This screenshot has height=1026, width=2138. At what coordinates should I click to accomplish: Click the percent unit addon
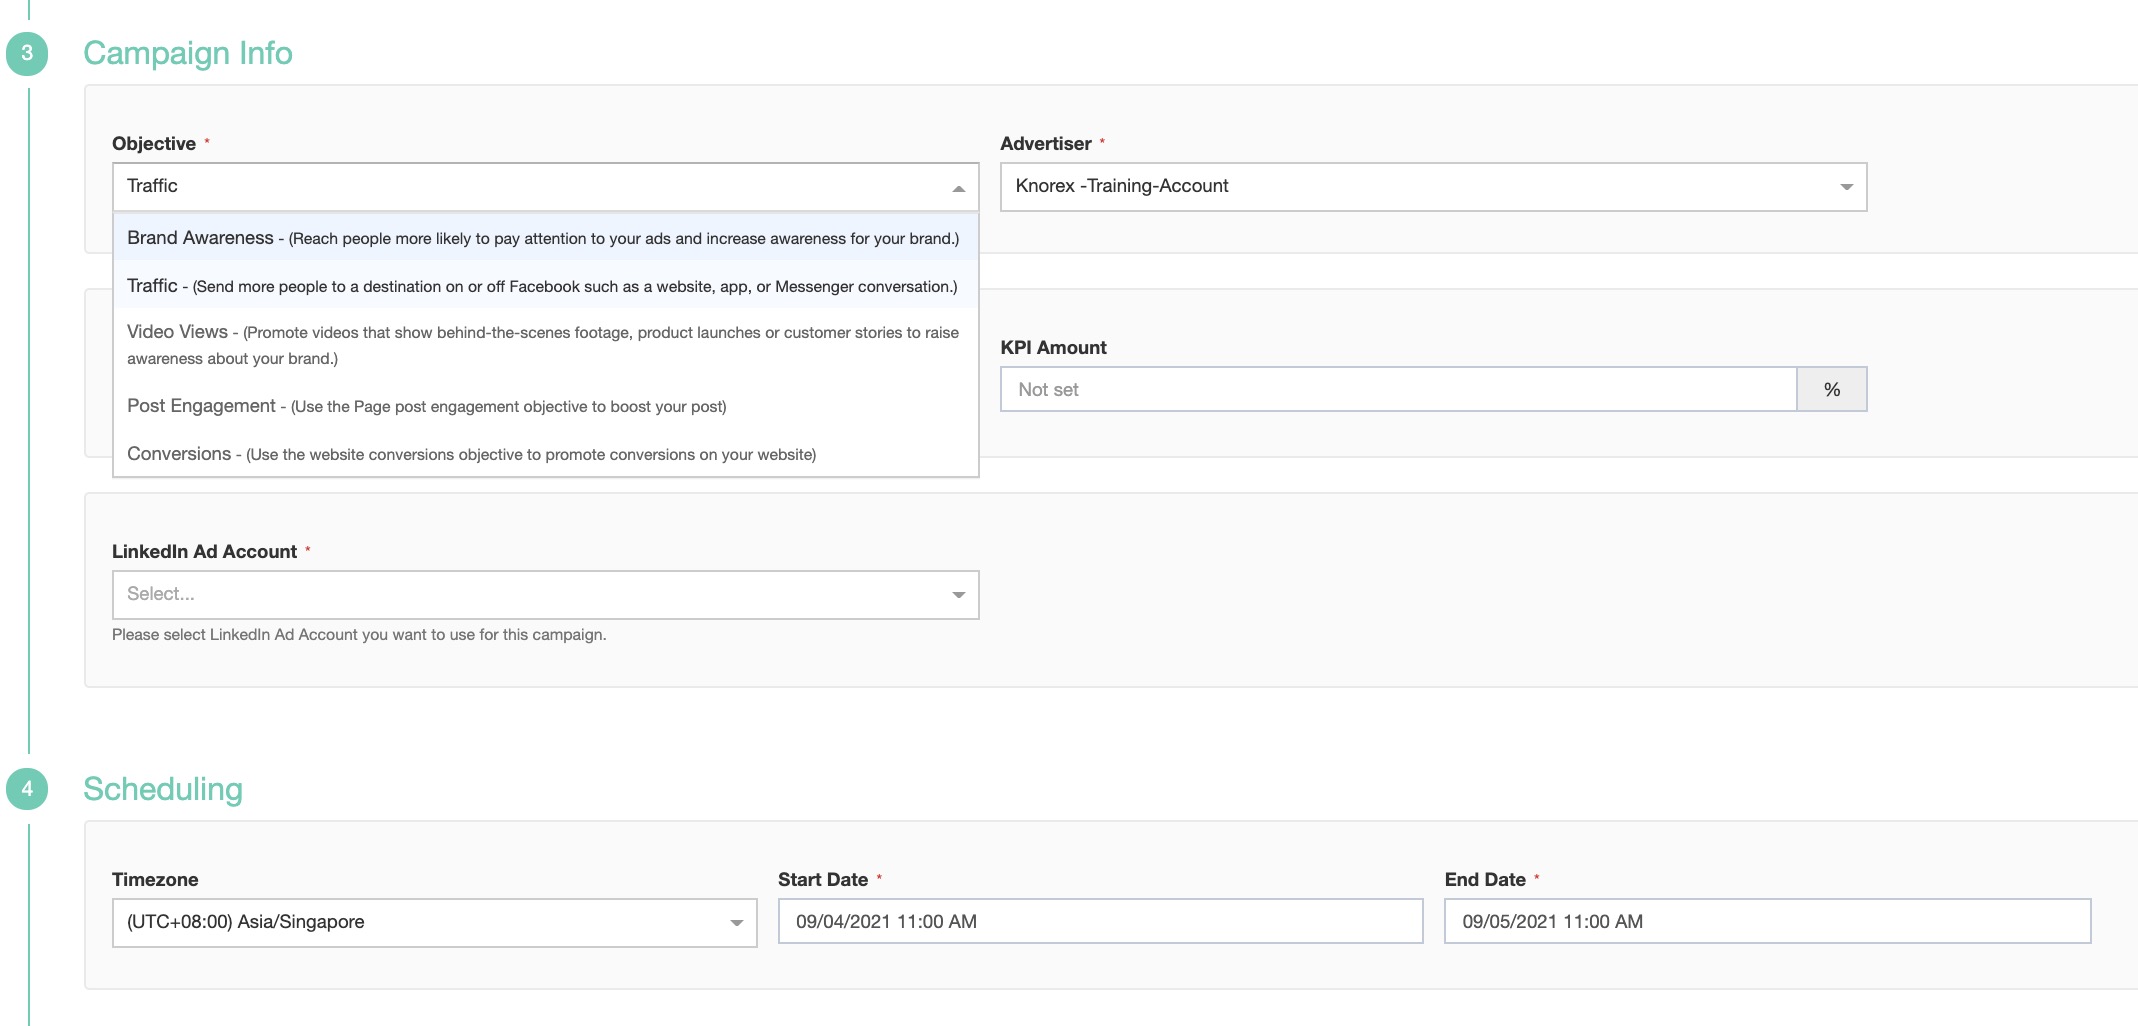(1831, 390)
